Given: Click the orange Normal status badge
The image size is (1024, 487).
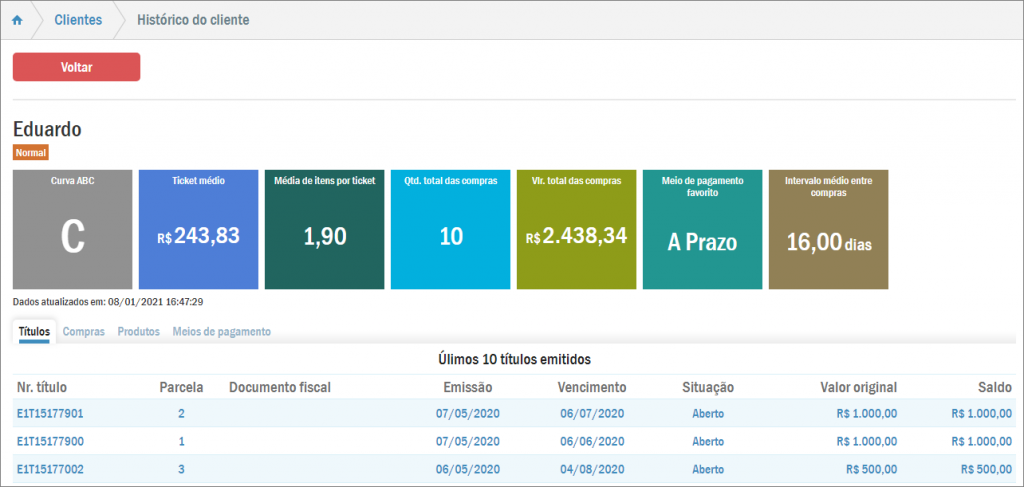Looking at the screenshot, I should [30, 153].
